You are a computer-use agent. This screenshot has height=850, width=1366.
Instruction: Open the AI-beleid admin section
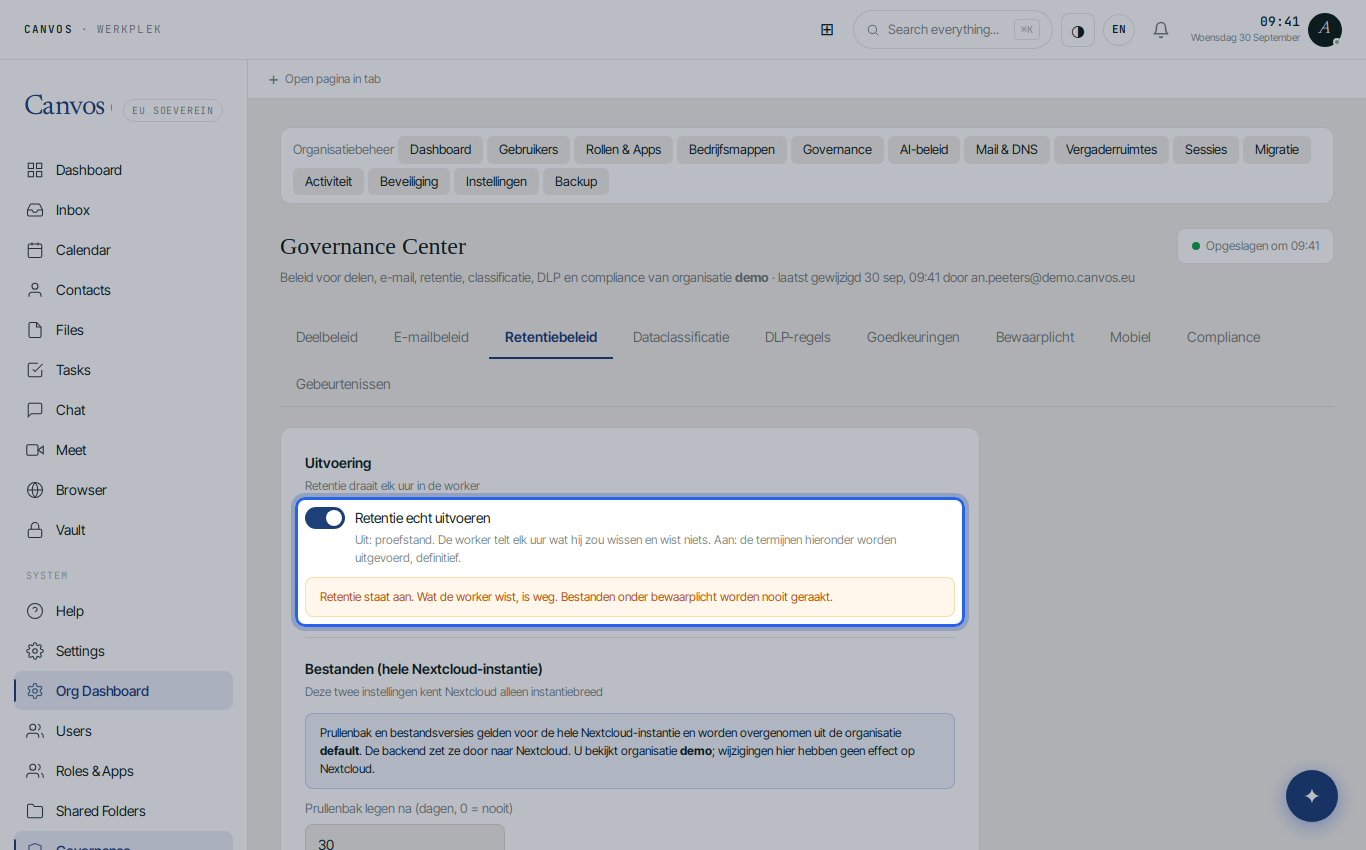point(924,150)
